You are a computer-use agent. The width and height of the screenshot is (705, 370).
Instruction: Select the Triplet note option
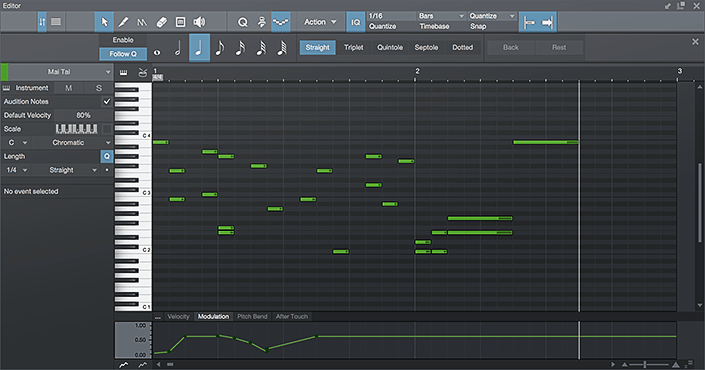coord(353,48)
